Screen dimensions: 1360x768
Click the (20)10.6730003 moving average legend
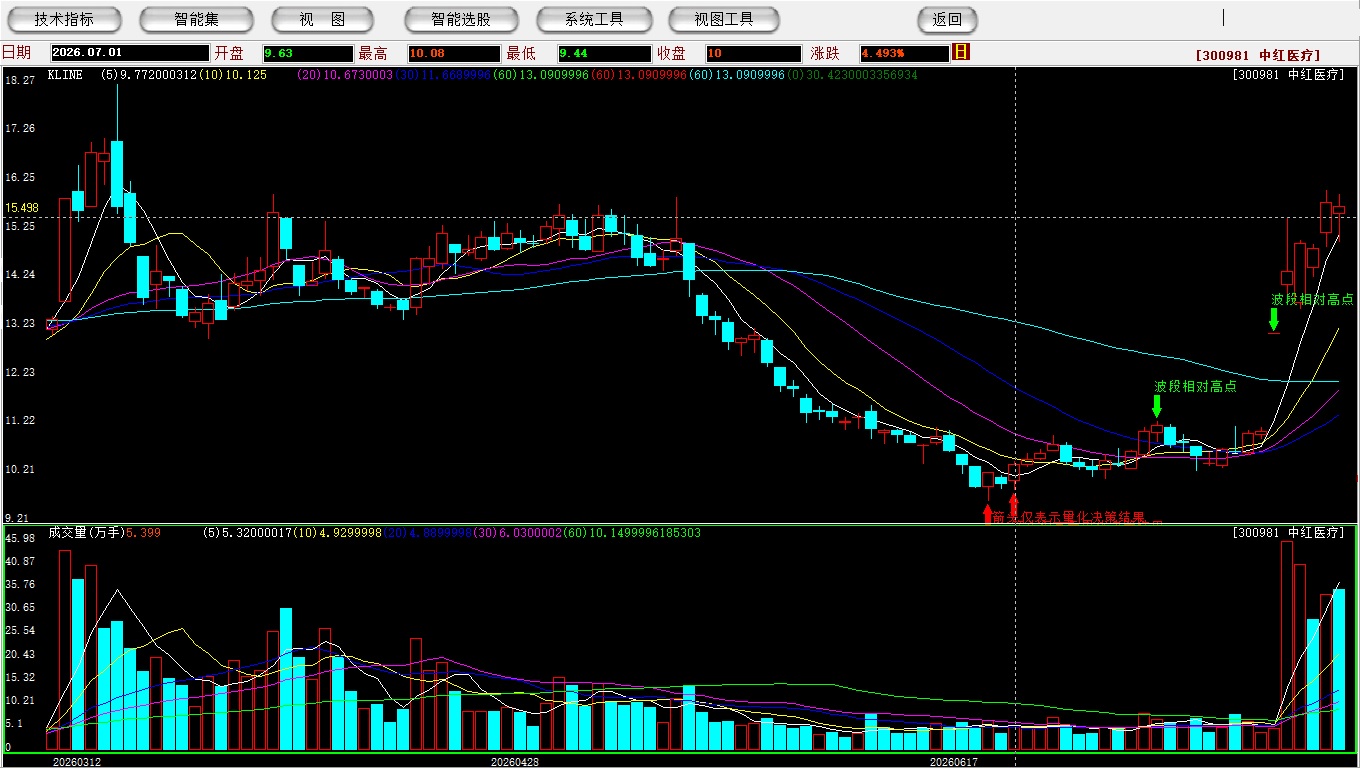[347, 75]
